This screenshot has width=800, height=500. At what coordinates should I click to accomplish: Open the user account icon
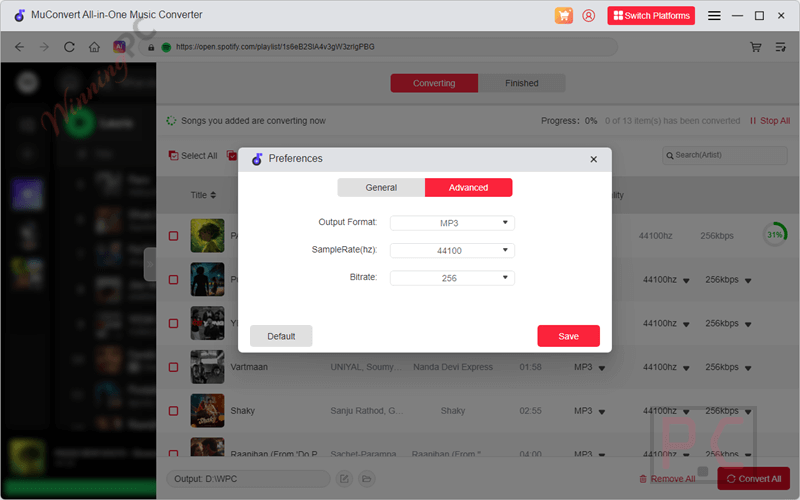(x=588, y=15)
